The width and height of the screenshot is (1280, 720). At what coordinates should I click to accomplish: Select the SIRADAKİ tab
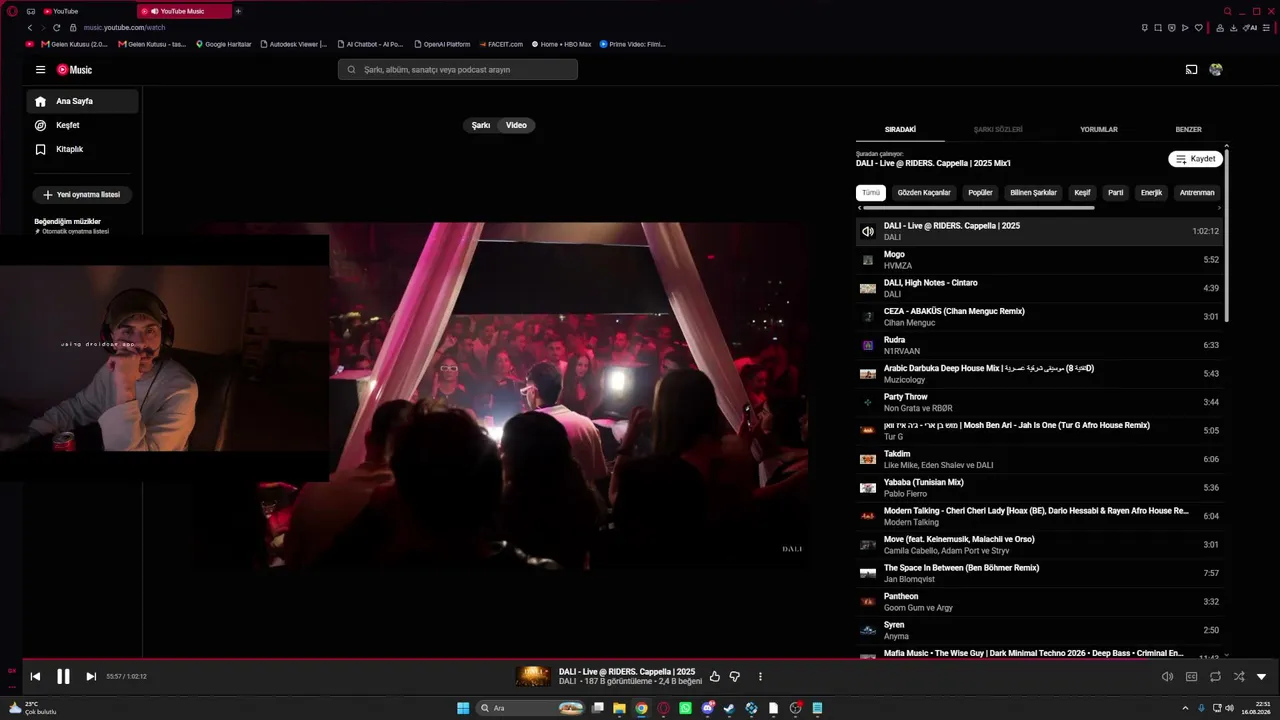[x=901, y=130]
